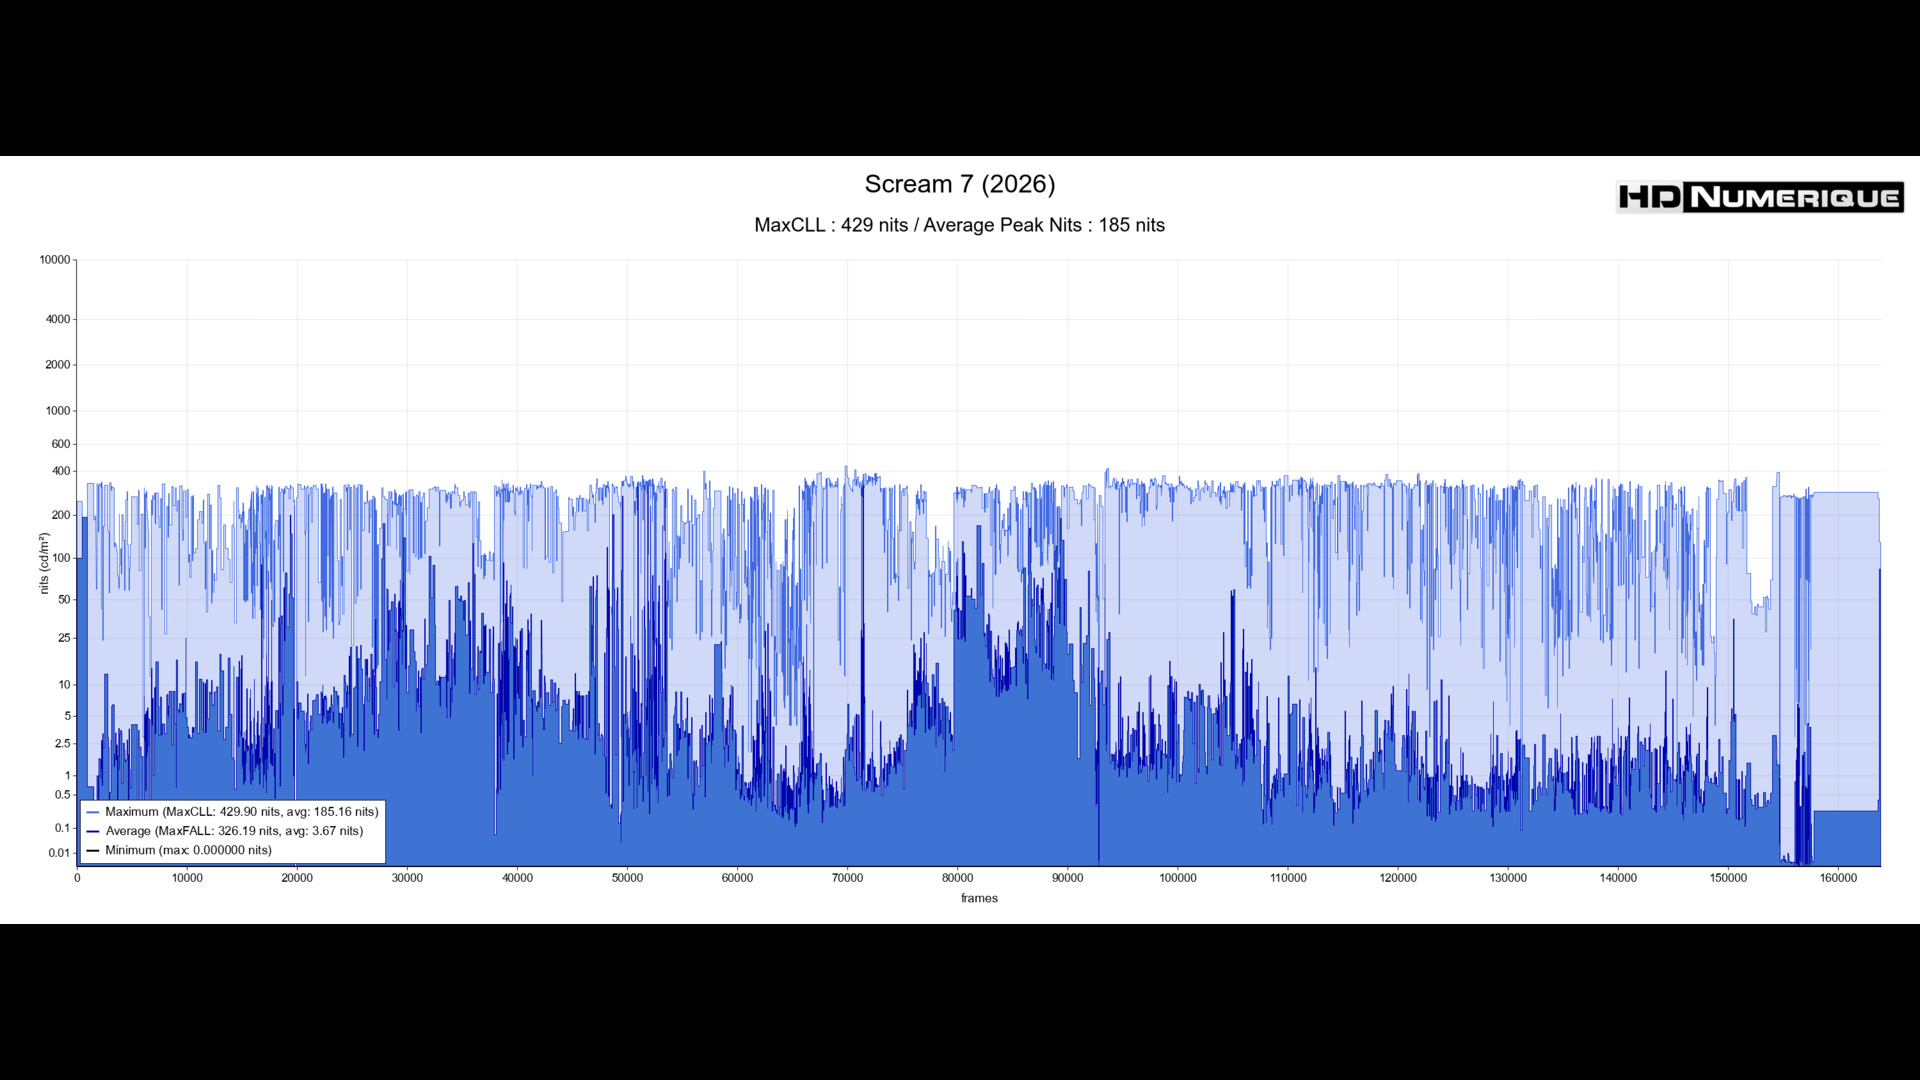1920x1080 pixels.
Task: Click the x-axis tick label 90000
Action: (1067, 878)
